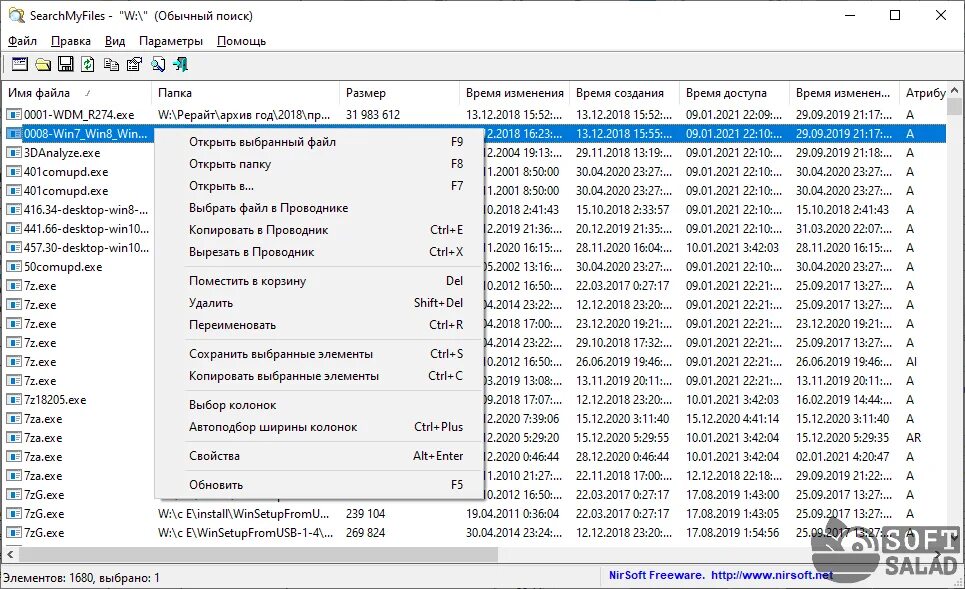Sort by the Атрибу column header
Viewport: 965px width, 589px height.
tap(925, 93)
